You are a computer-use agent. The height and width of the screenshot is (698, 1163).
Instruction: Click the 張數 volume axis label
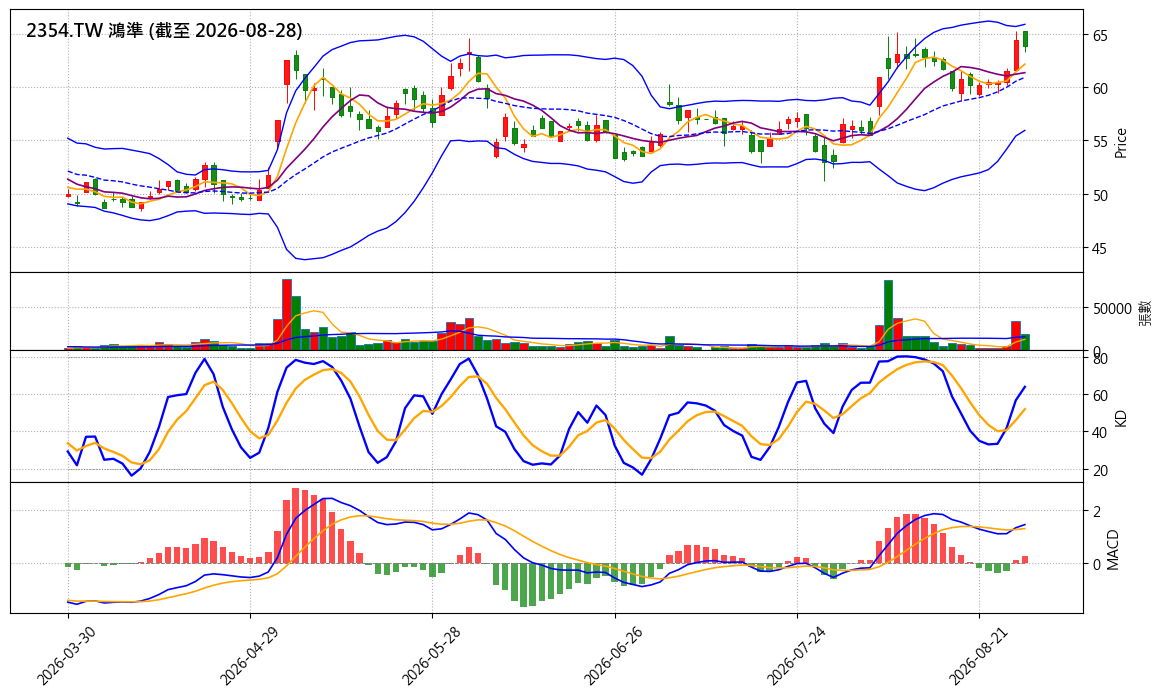[x=1145, y=312]
